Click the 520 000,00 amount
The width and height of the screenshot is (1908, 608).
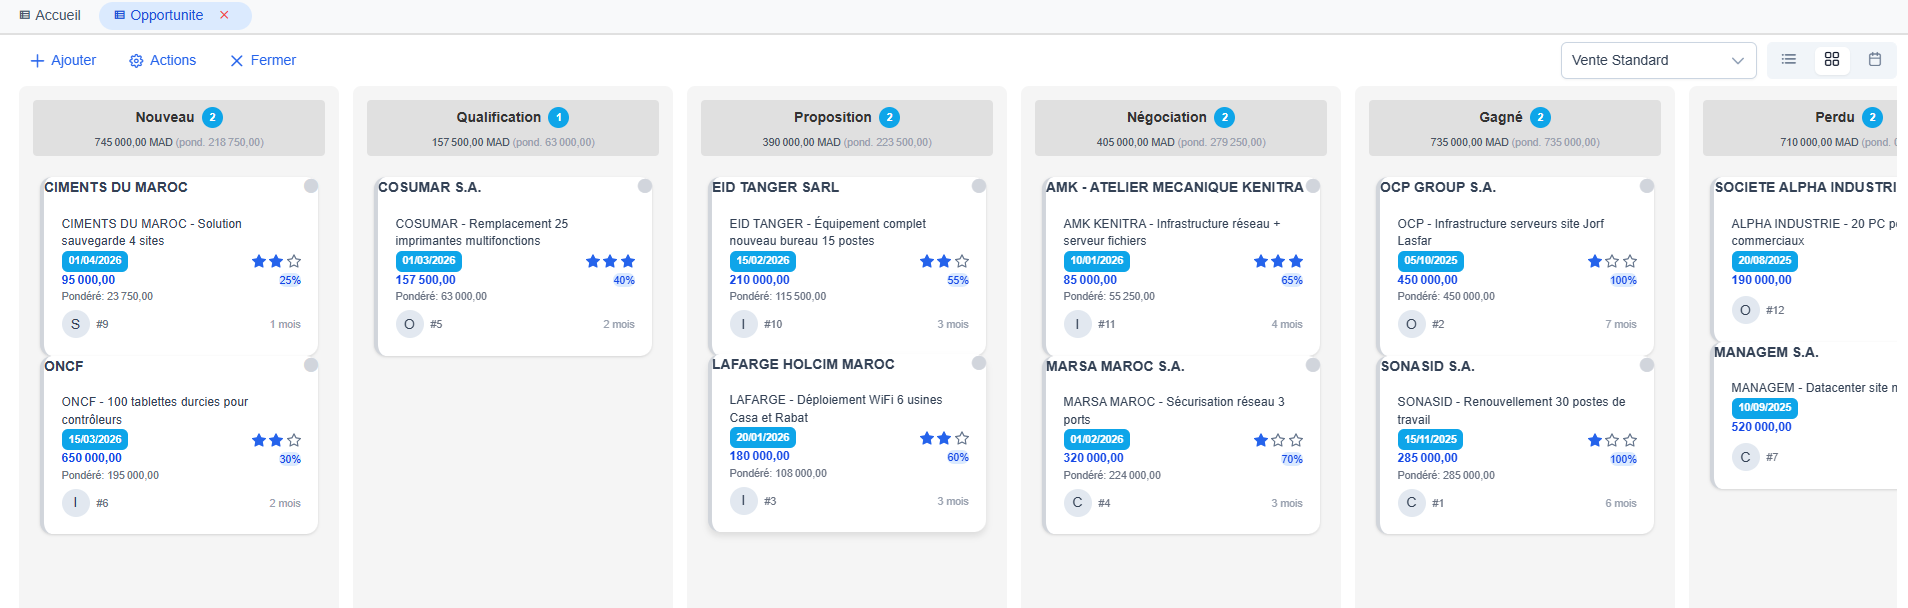coord(1762,427)
